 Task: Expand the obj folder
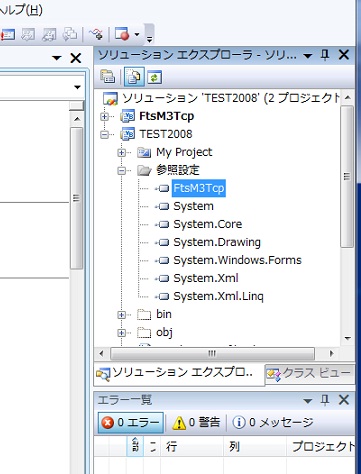pos(122,333)
